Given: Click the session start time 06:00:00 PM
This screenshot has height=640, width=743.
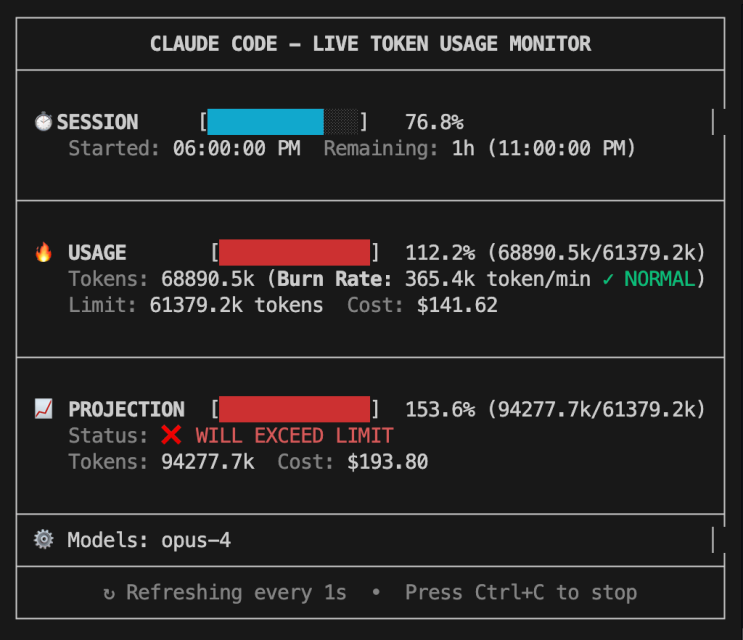Looking at the screenshot, I should coord(236,148).
